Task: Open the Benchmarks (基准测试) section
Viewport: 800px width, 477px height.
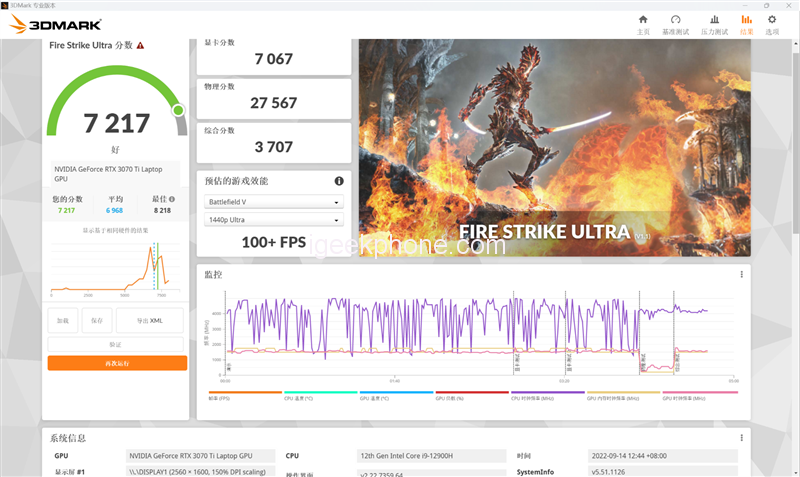Action: tap(676, 24)
